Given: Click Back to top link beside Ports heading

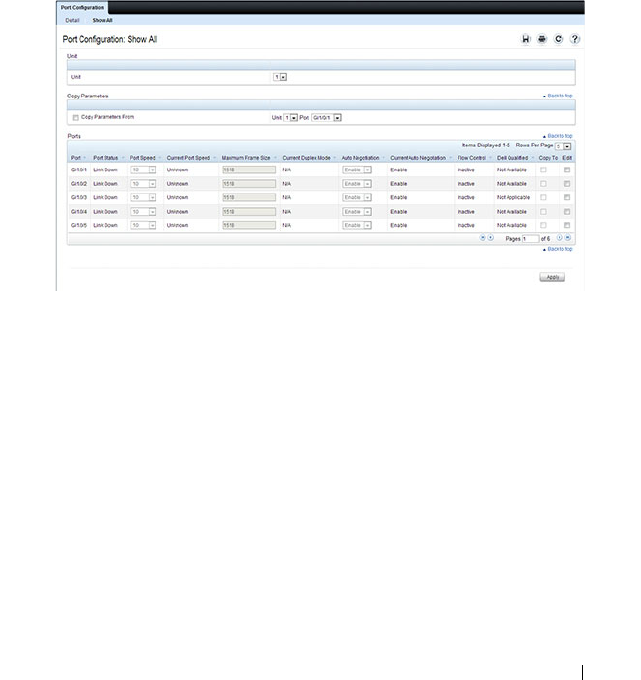Looking at the screenshot, I should click(558, 136).
